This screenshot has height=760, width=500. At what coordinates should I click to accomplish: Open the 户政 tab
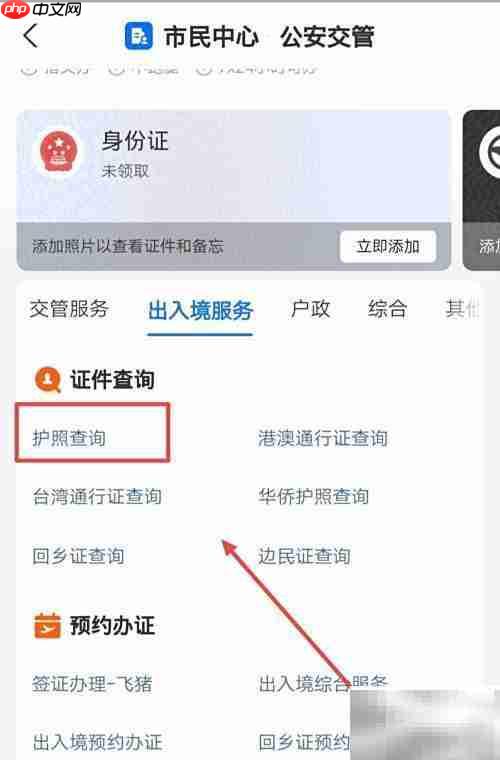coord(310,309)
